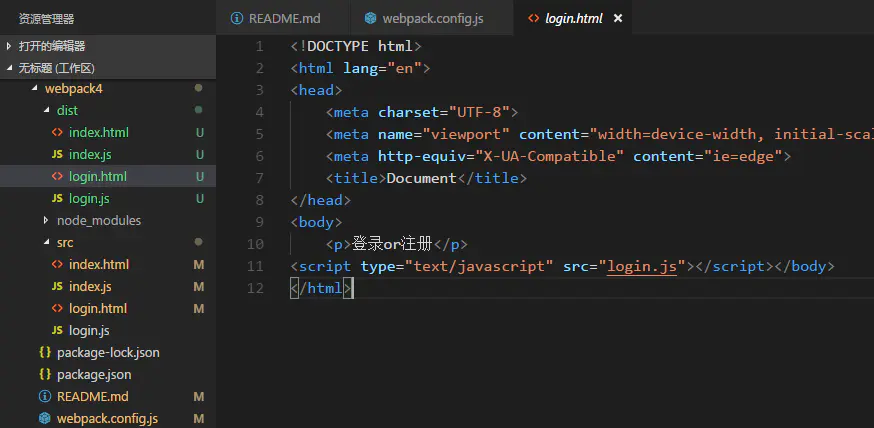Expand the 打开的编辑器 section
874x428 pixels.
(x=108, y=46)
